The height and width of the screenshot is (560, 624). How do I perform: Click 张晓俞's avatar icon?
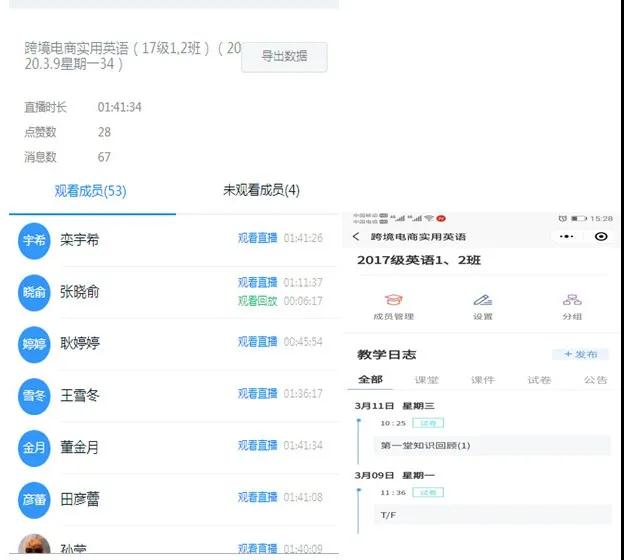[x=35, y=292]
